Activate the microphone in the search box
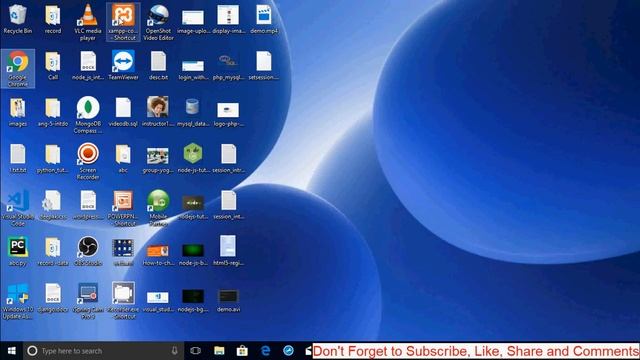 pyautogui.click(x=175, y=351)
